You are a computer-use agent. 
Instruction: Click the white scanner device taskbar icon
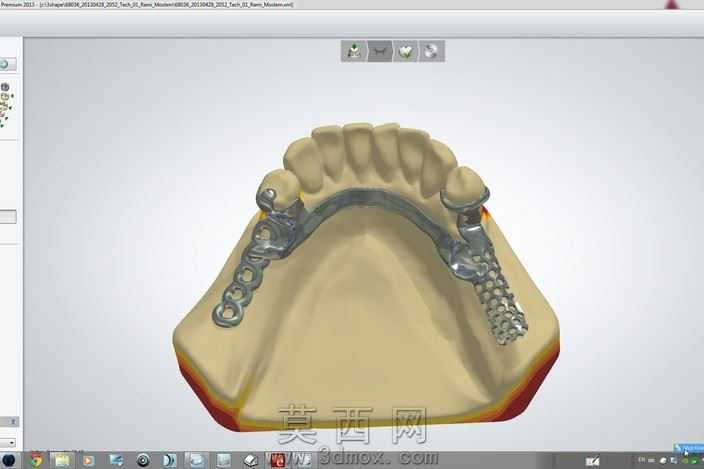[251, 460]
